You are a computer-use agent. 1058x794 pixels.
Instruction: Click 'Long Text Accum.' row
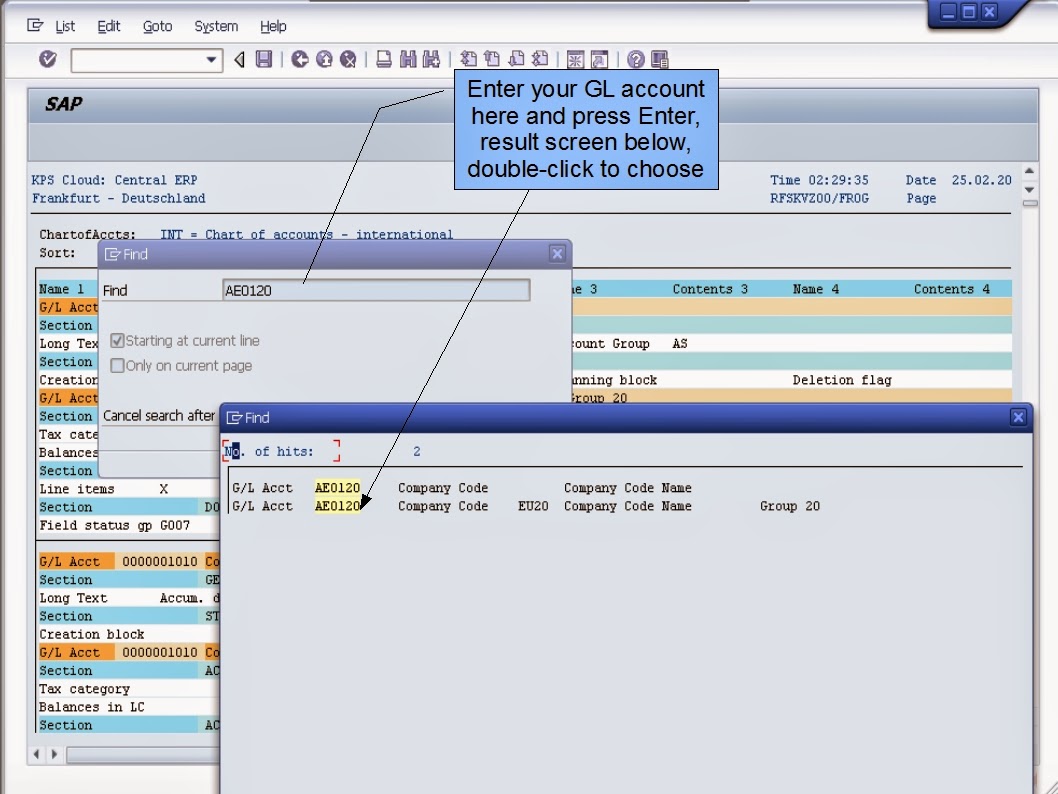129,598
